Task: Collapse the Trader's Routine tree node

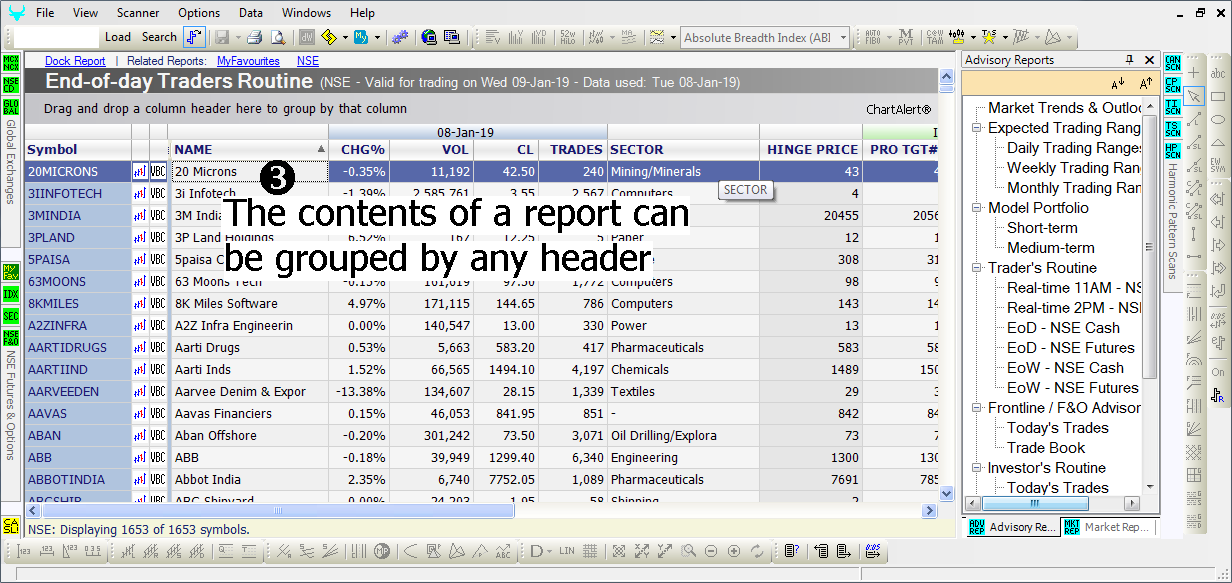Action: (977, 268)
